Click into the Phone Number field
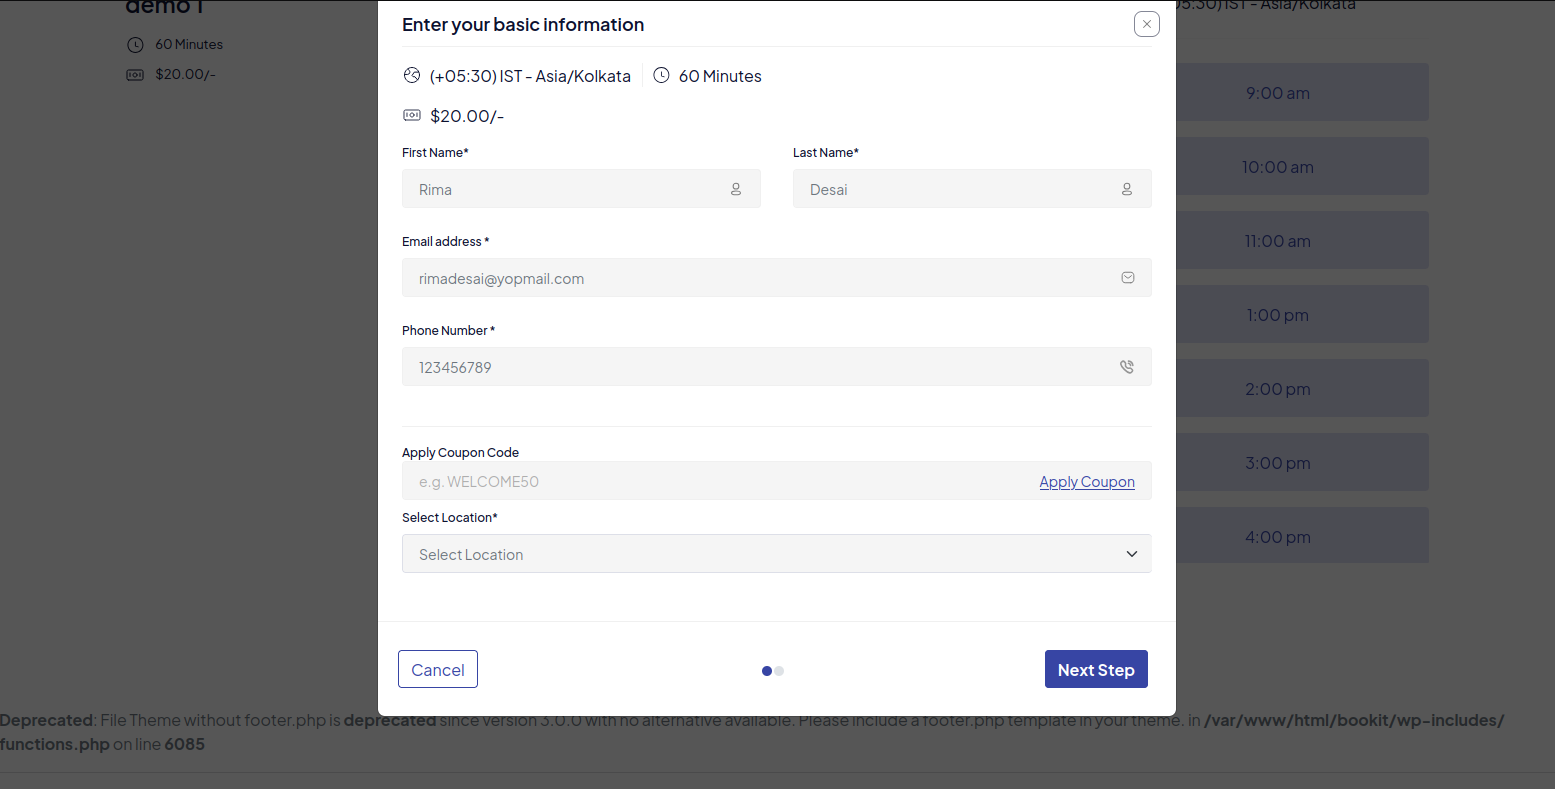Image resolution: width=1555 pixels, height=789 pixels. (x=760, y=367)
